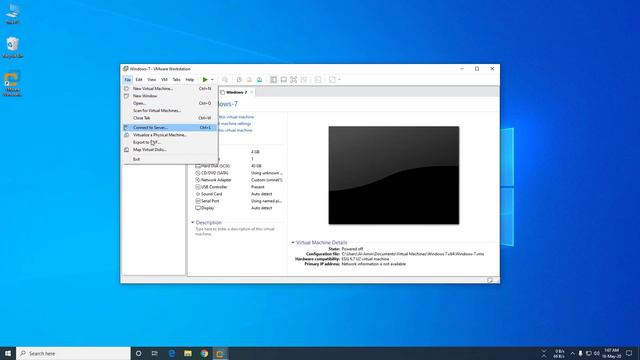
Task: Launch Microsoft Edge from the taskbar
Action: 171,353
